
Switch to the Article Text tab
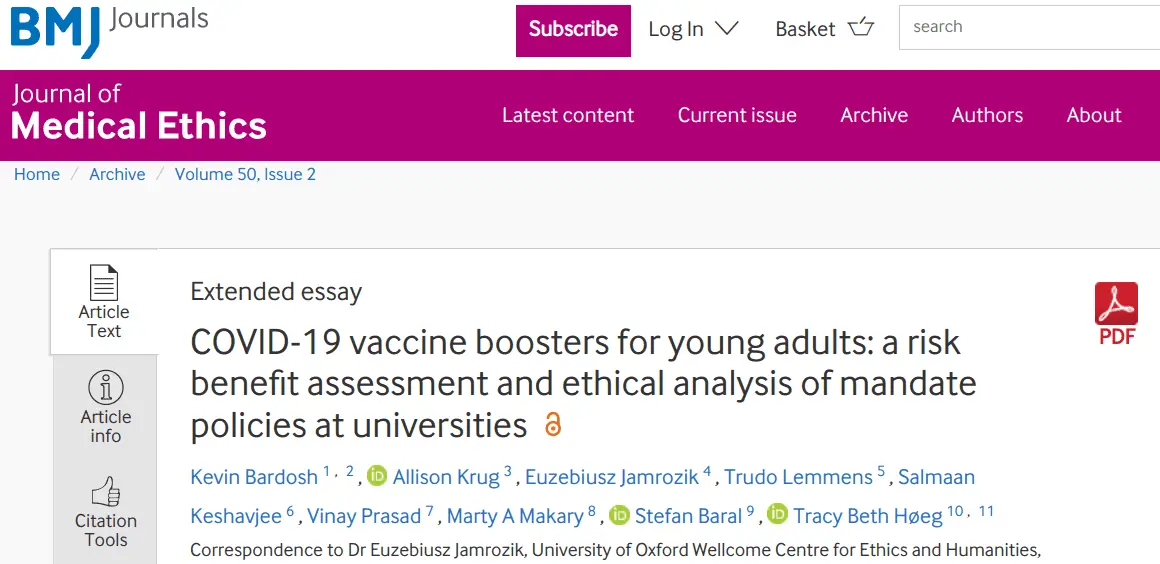[x=104, y=302]
